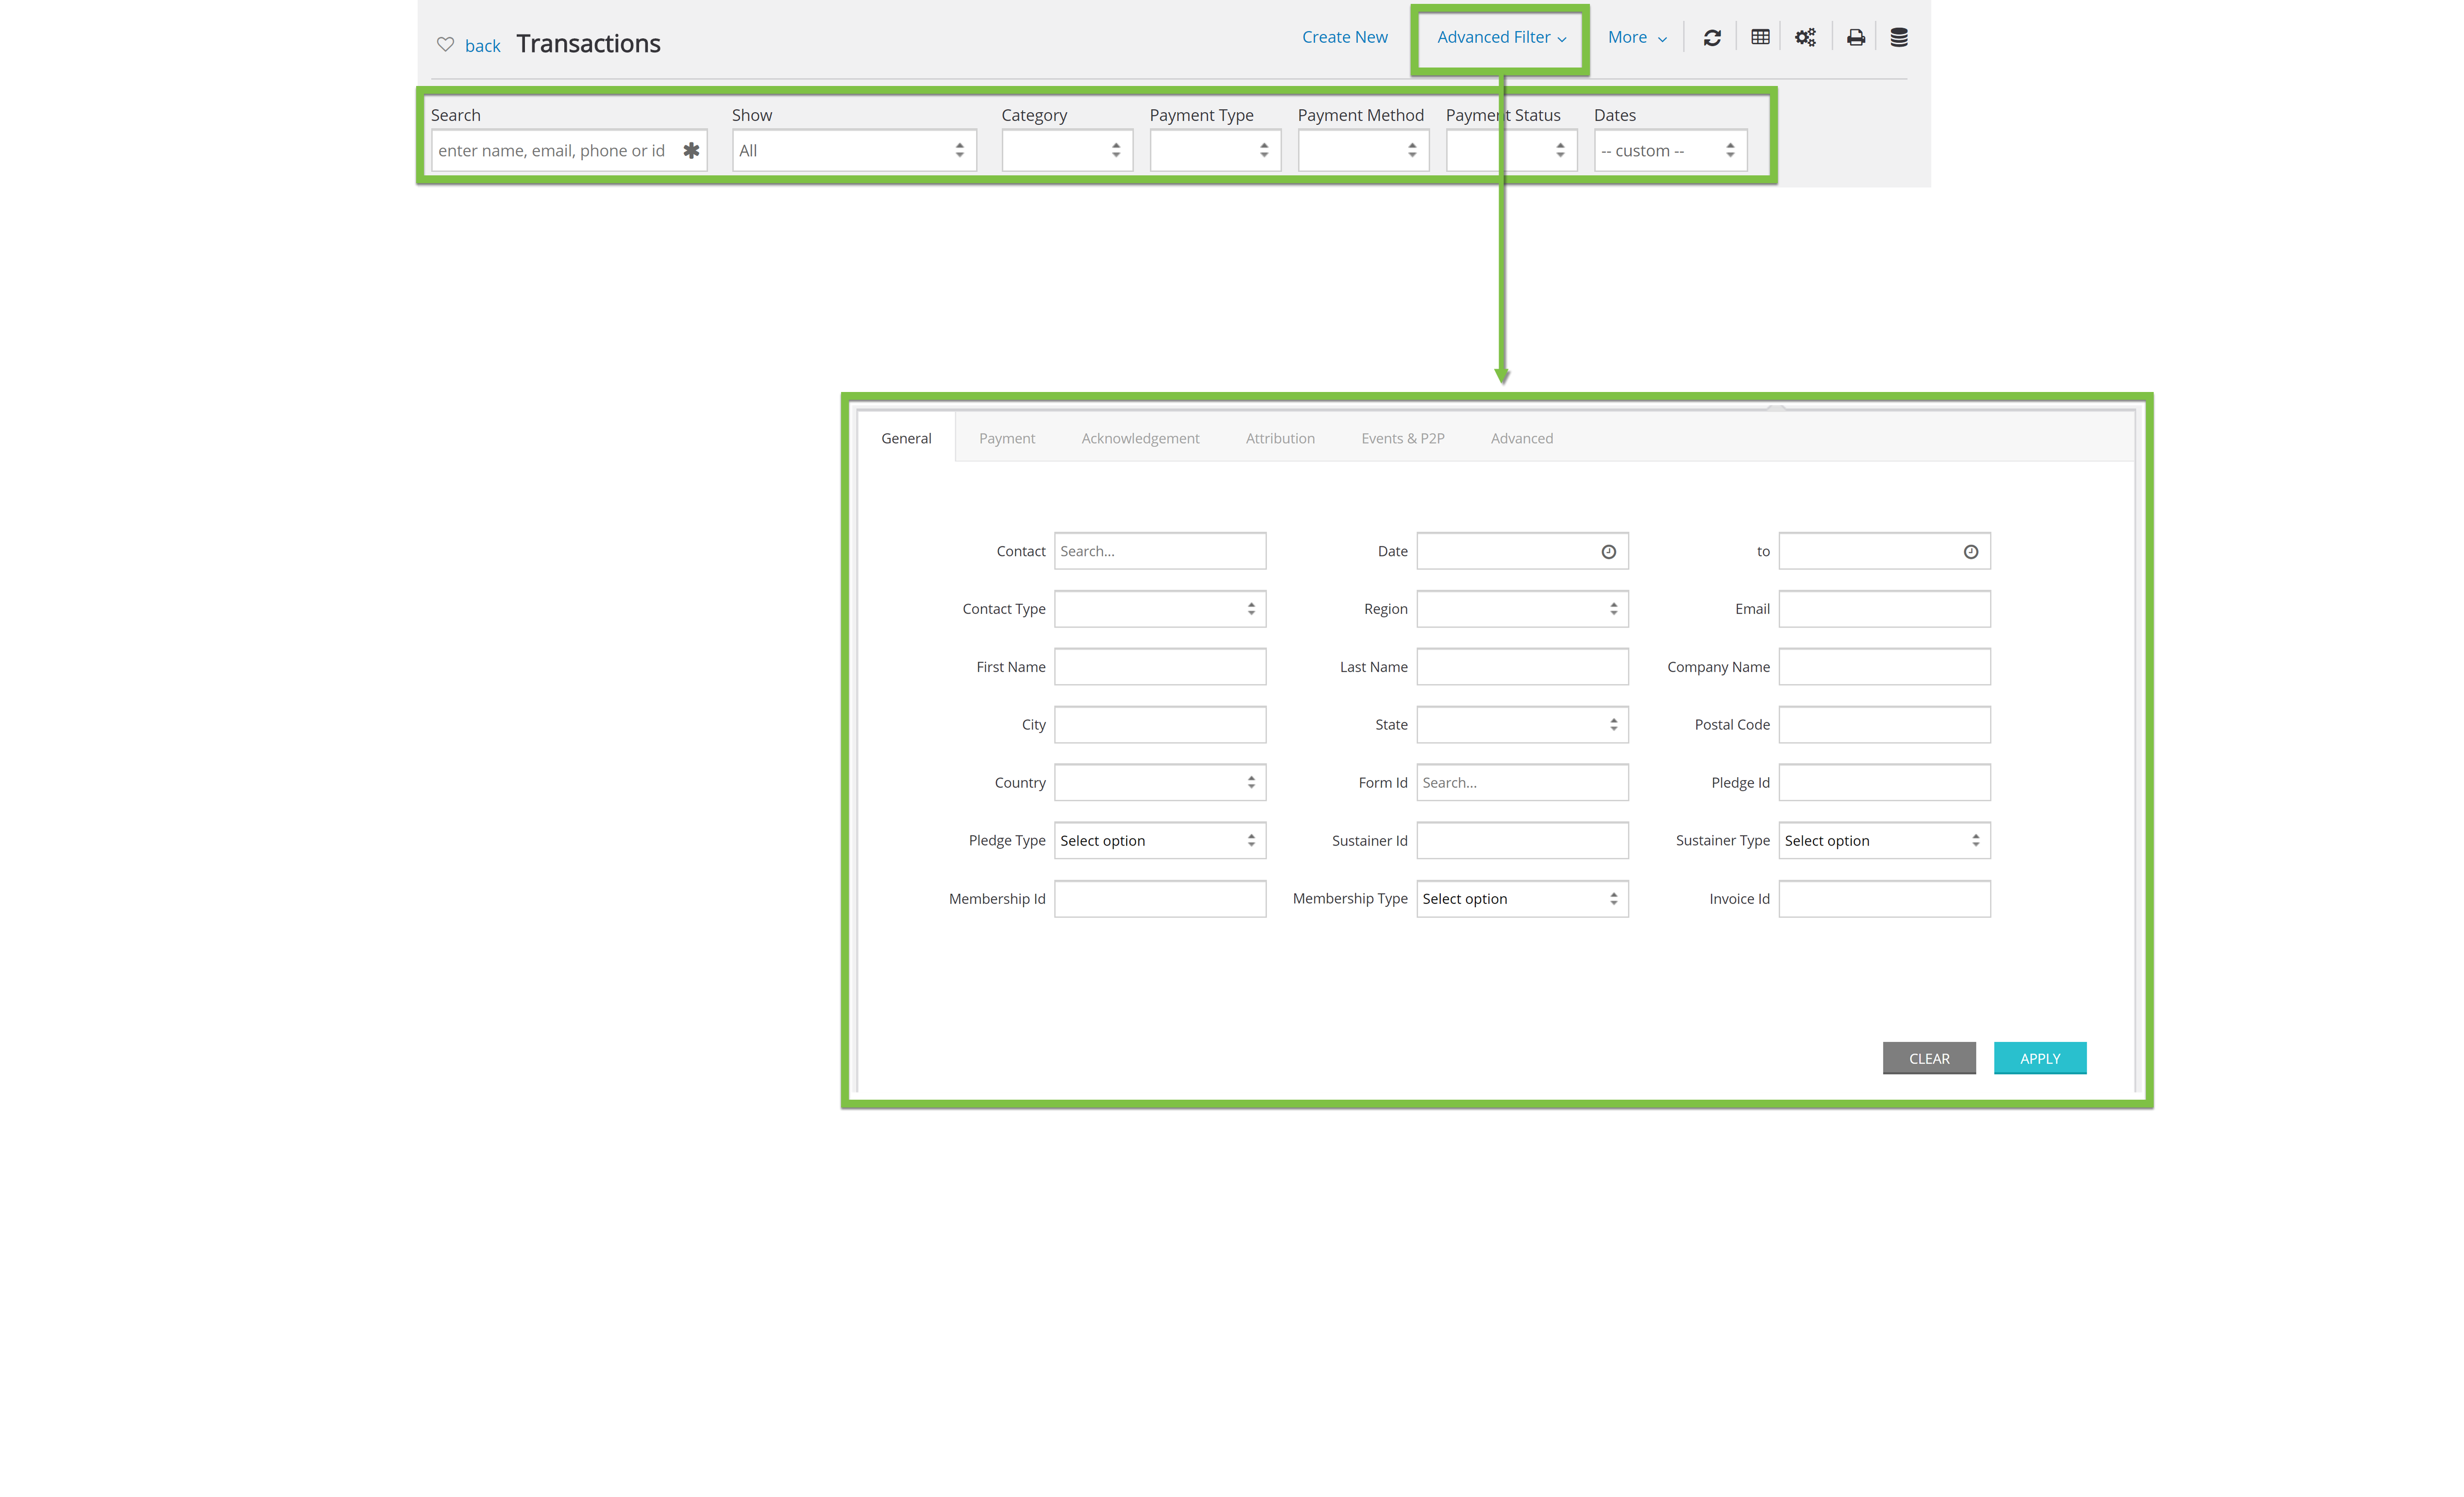Switch to the Acknowledgement tab
Screen dimensions: 2464x1497
[1140, 438]
